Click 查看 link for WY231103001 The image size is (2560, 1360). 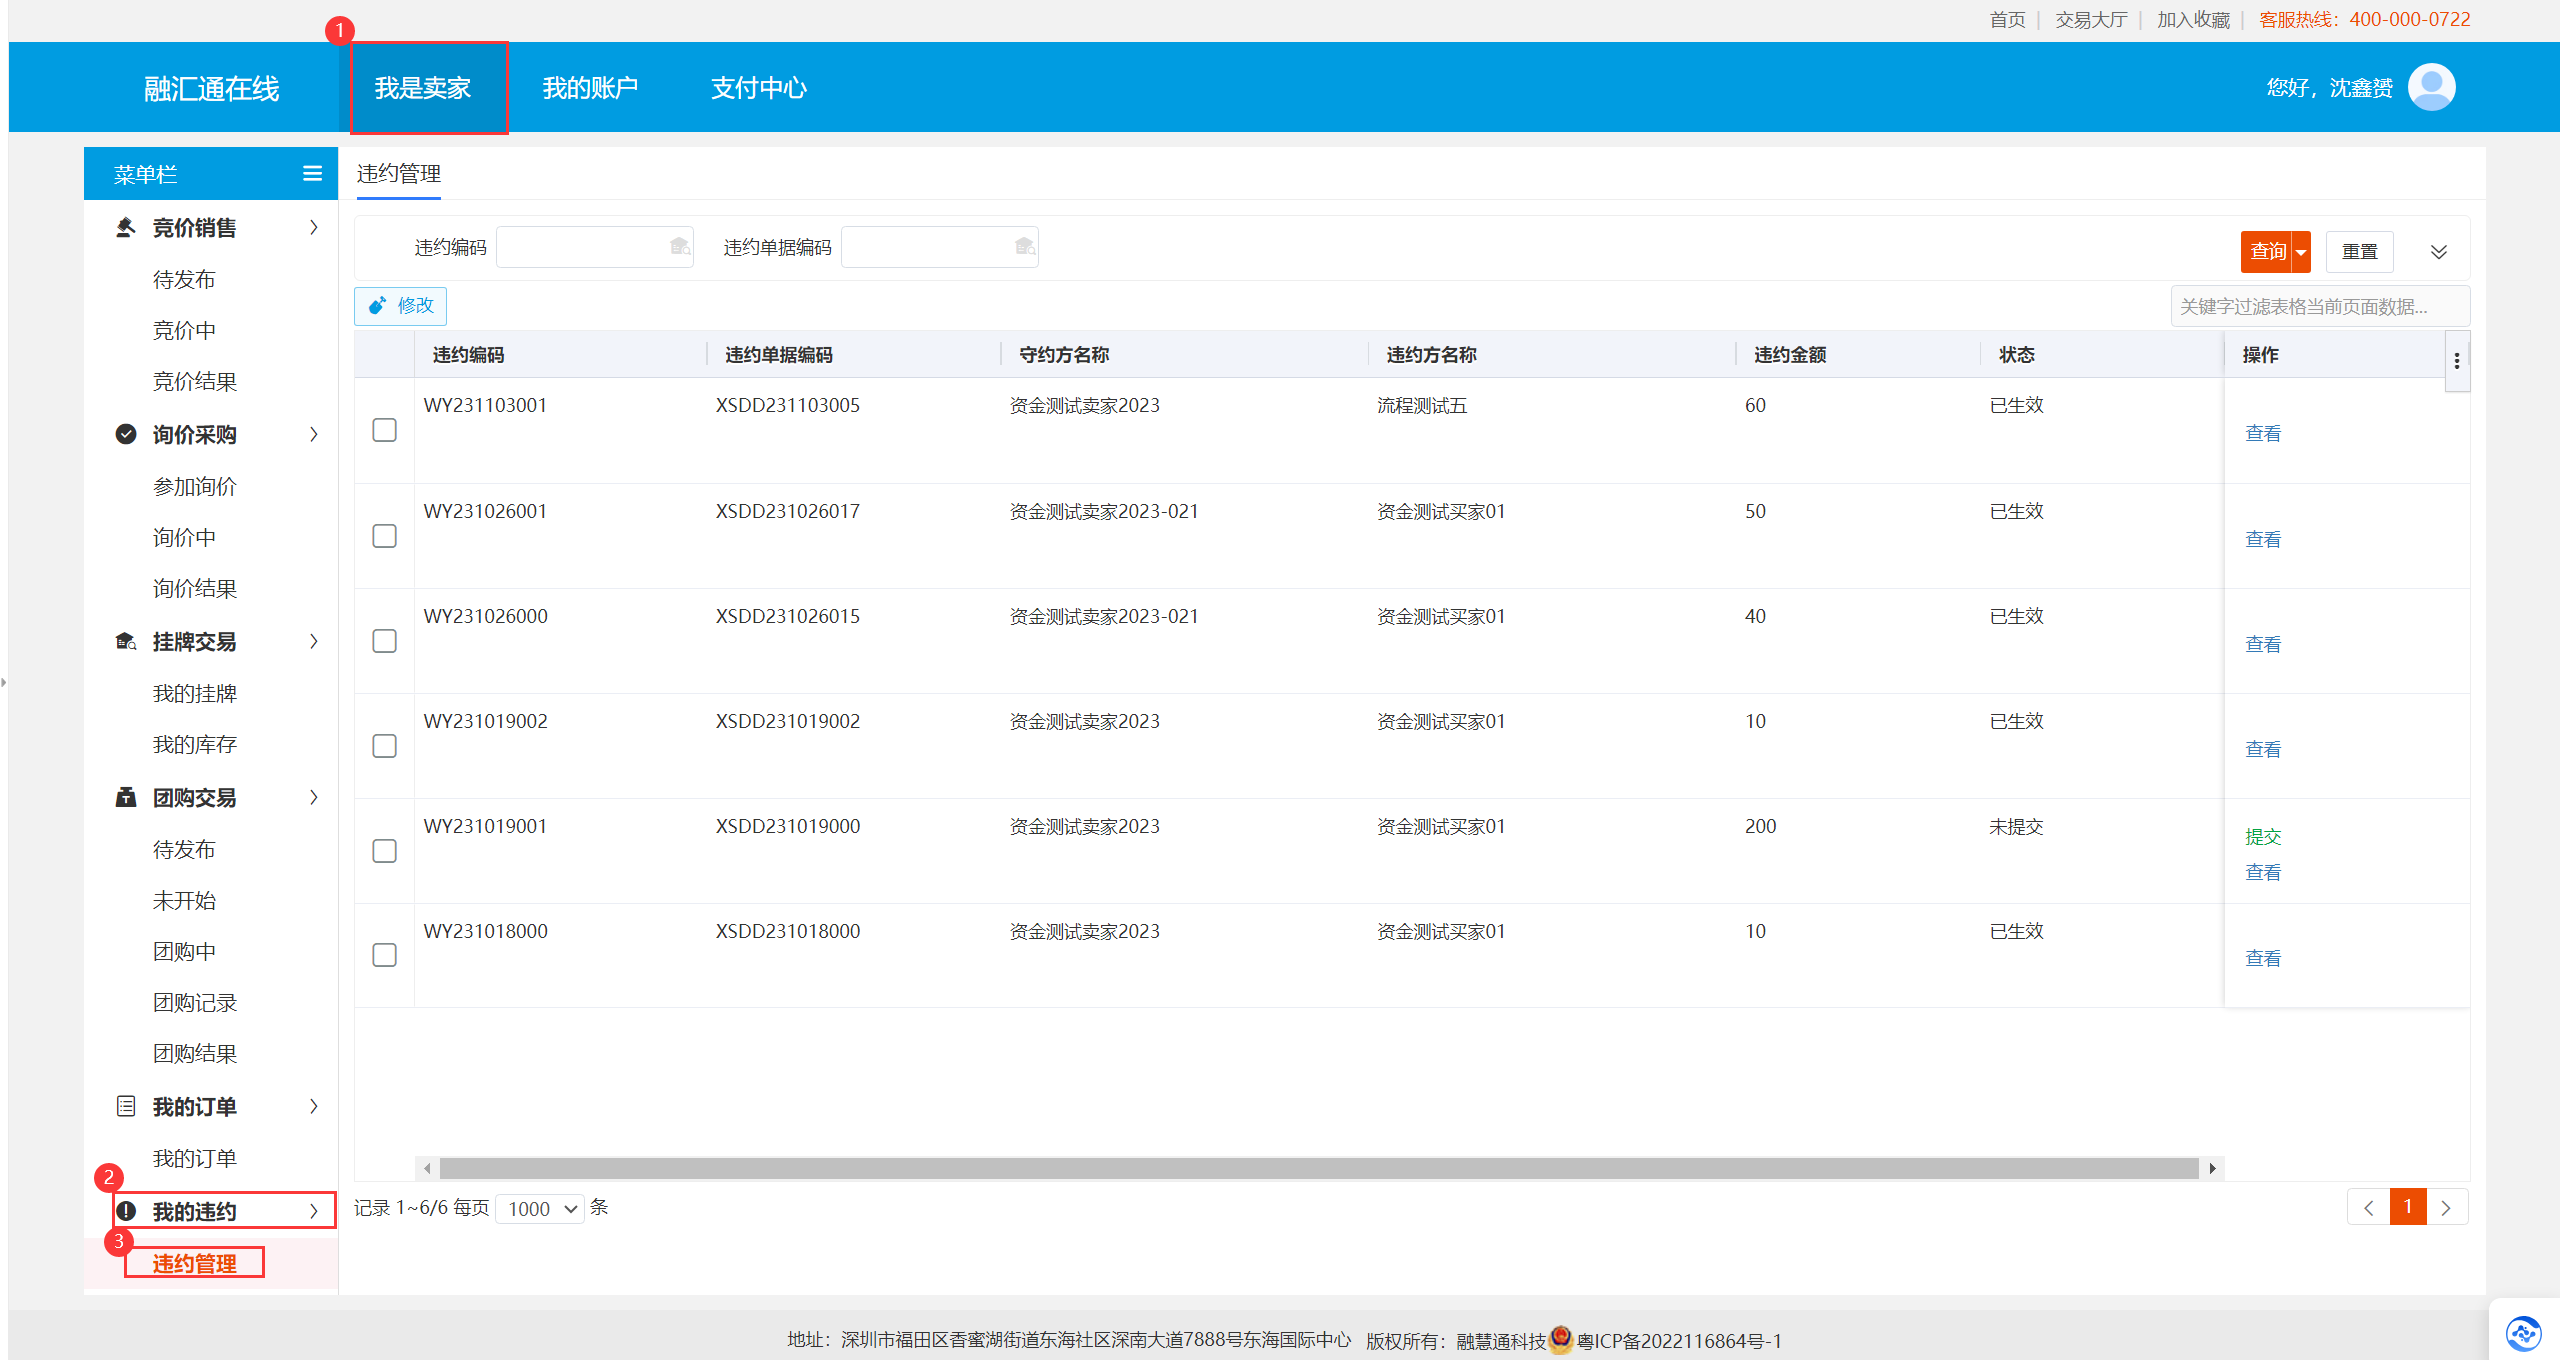click(x=2262, y=433)
